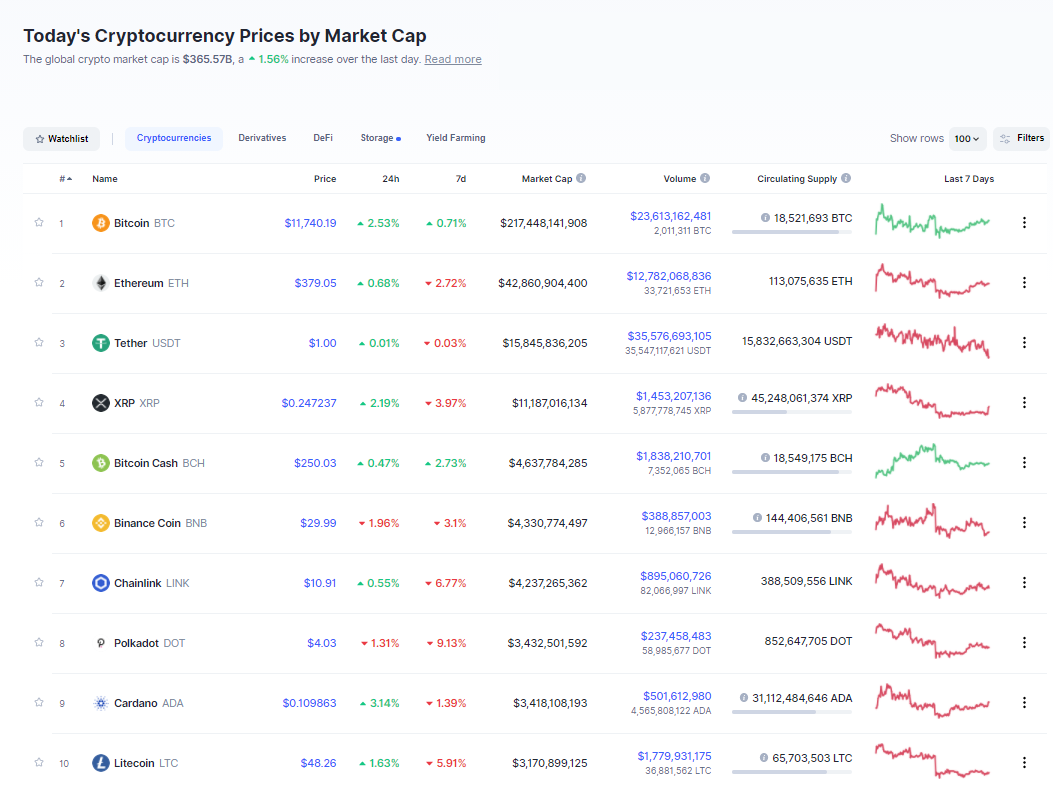Viewport: 1053px width, 787px height.
Task: Click the info icon beside Bitcoin's circulating supply
Action: [765, 218]
